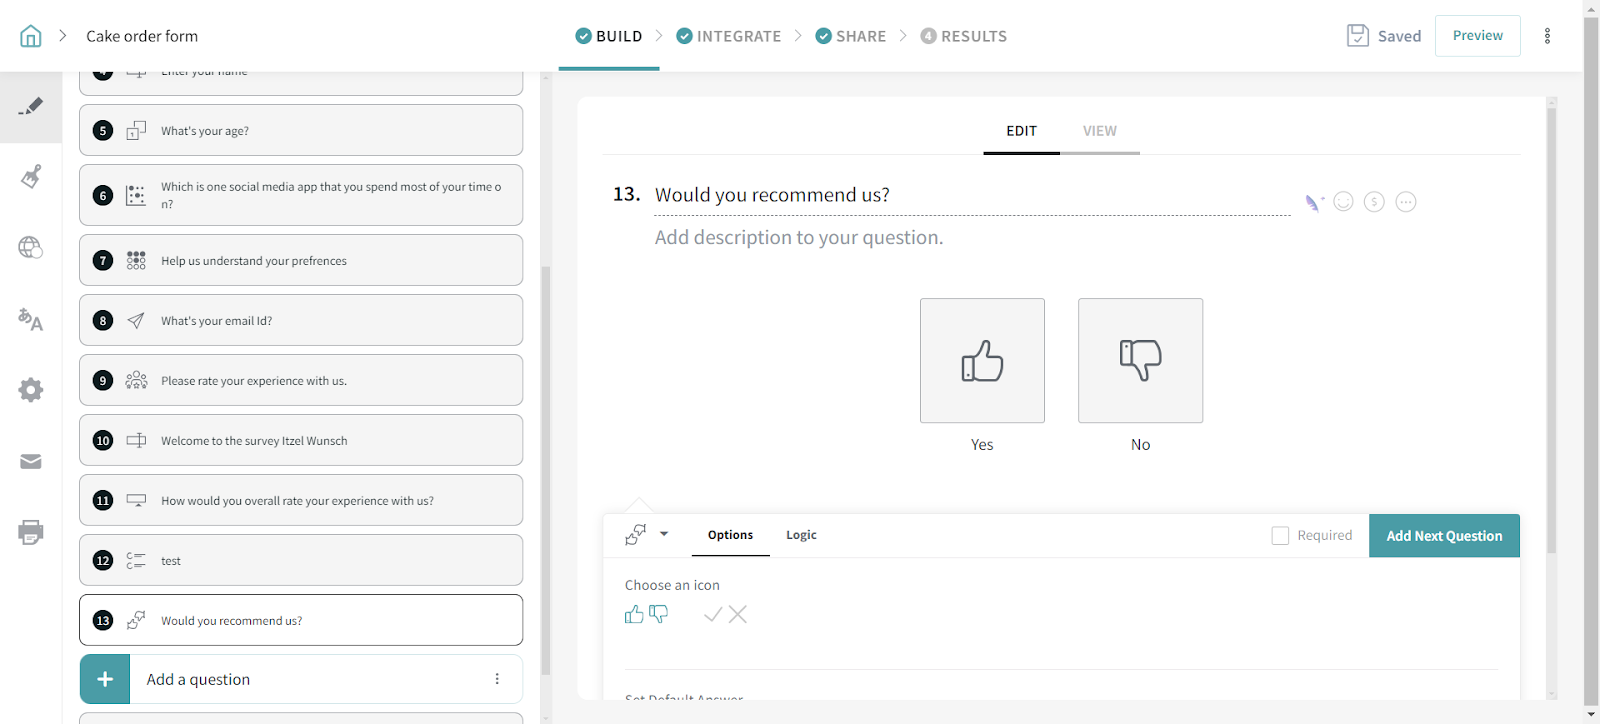Open the settings gear in left sidebar

click(x=31, y=390)
